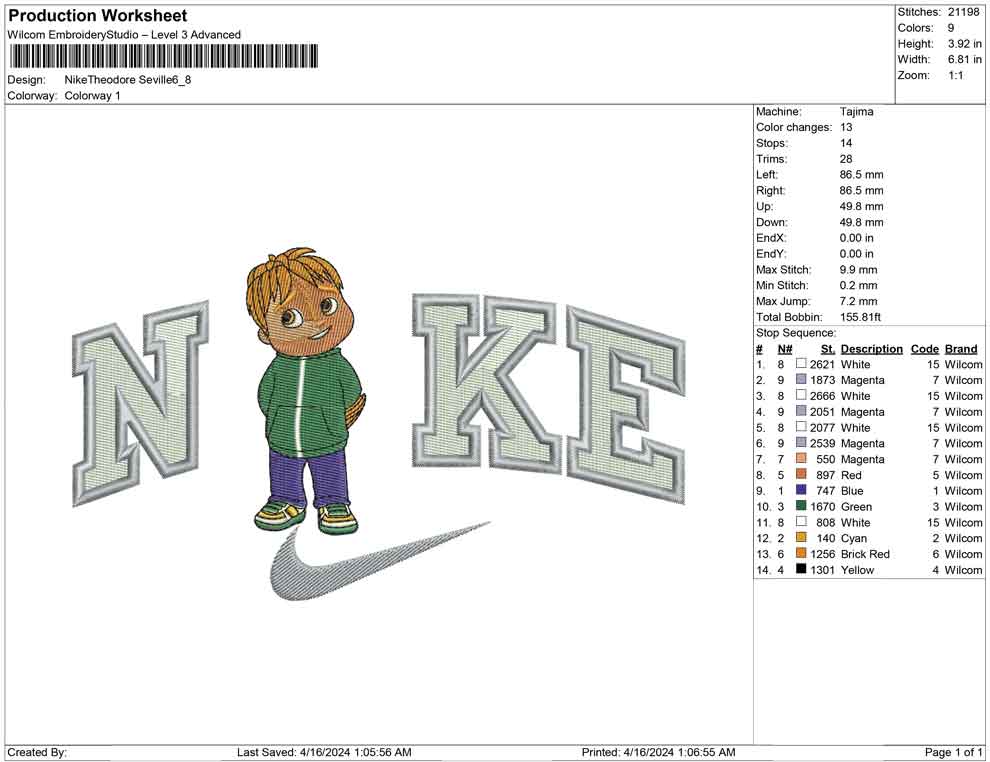Click the white swatch beside 2077 stitches
The image size is (990, 762).
point(801,426)
